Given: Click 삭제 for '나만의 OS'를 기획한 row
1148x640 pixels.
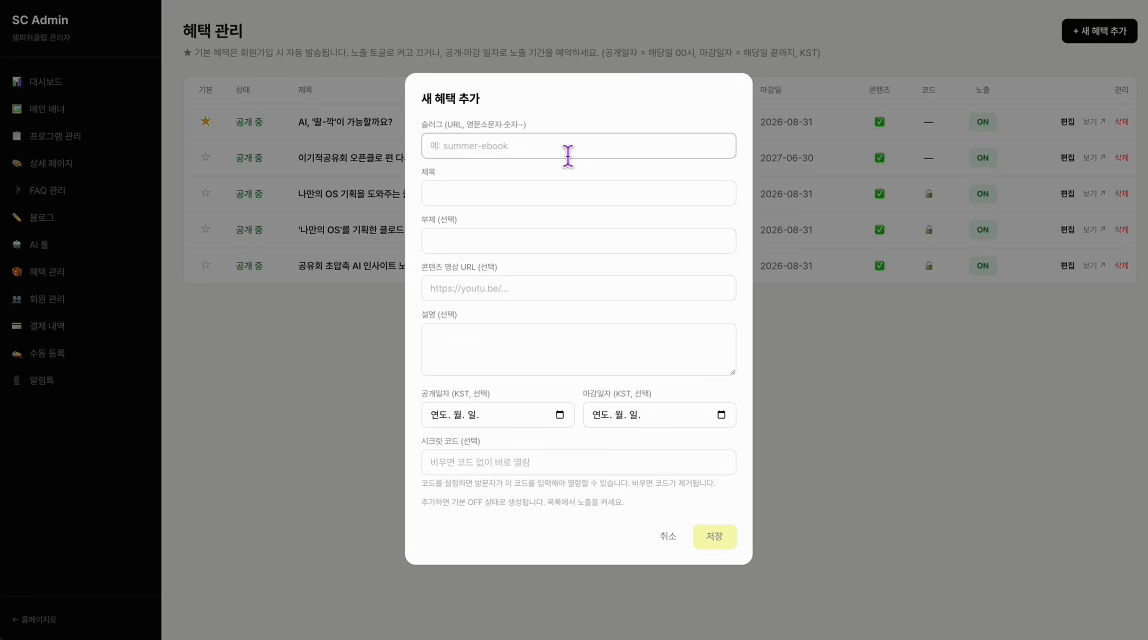Looking at the screenshot, I should (1121, 230).
